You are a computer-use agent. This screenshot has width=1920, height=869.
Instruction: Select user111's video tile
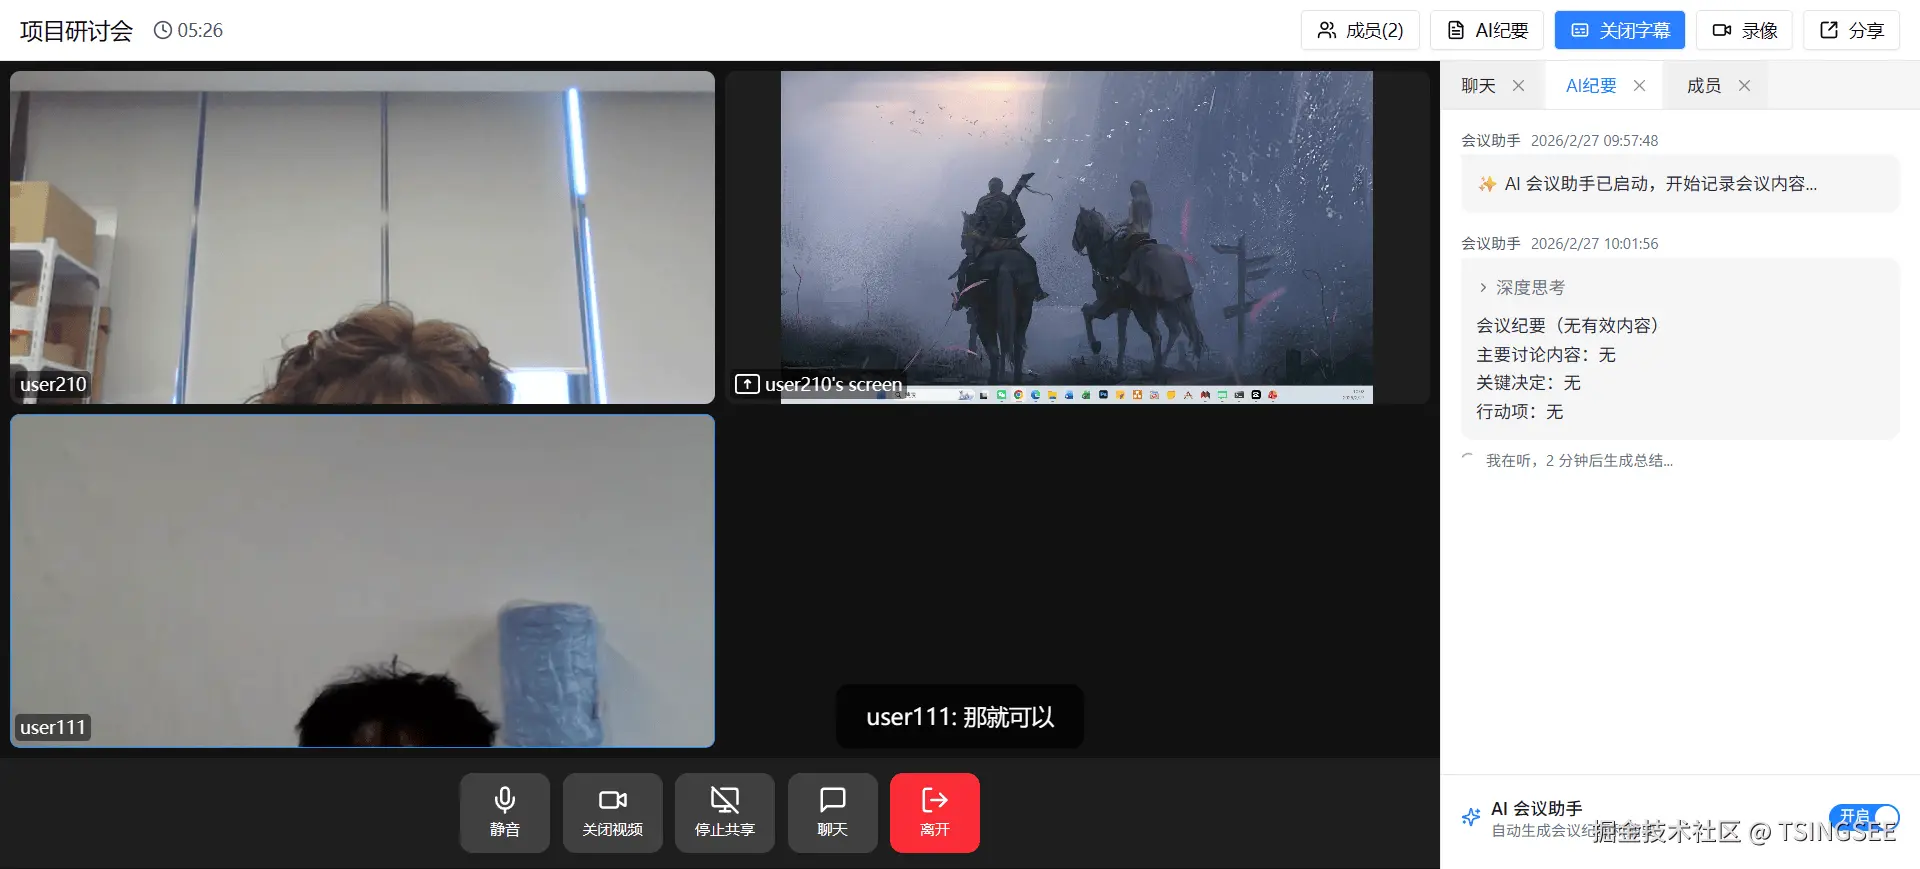(362, 581)
